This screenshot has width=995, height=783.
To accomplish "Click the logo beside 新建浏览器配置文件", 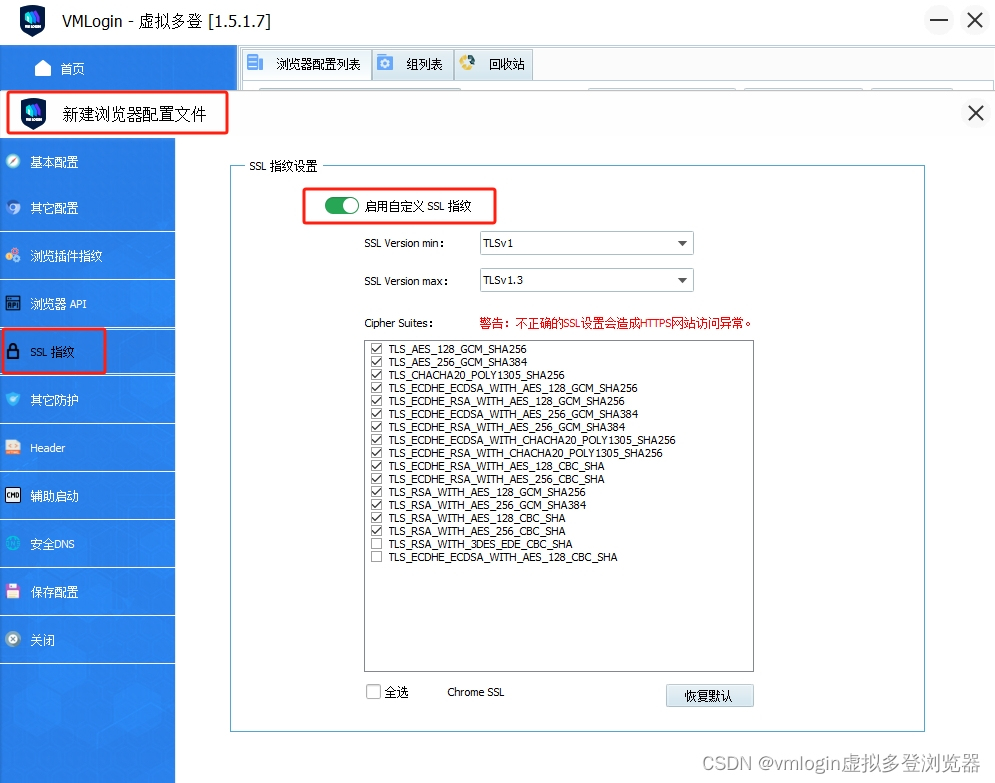I will coord(33,114).
